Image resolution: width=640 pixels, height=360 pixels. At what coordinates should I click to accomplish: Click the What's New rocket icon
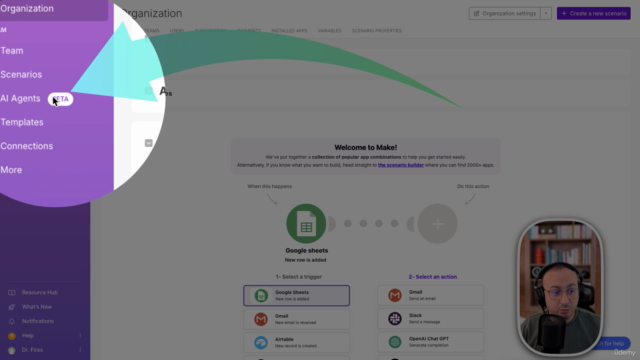12,307
